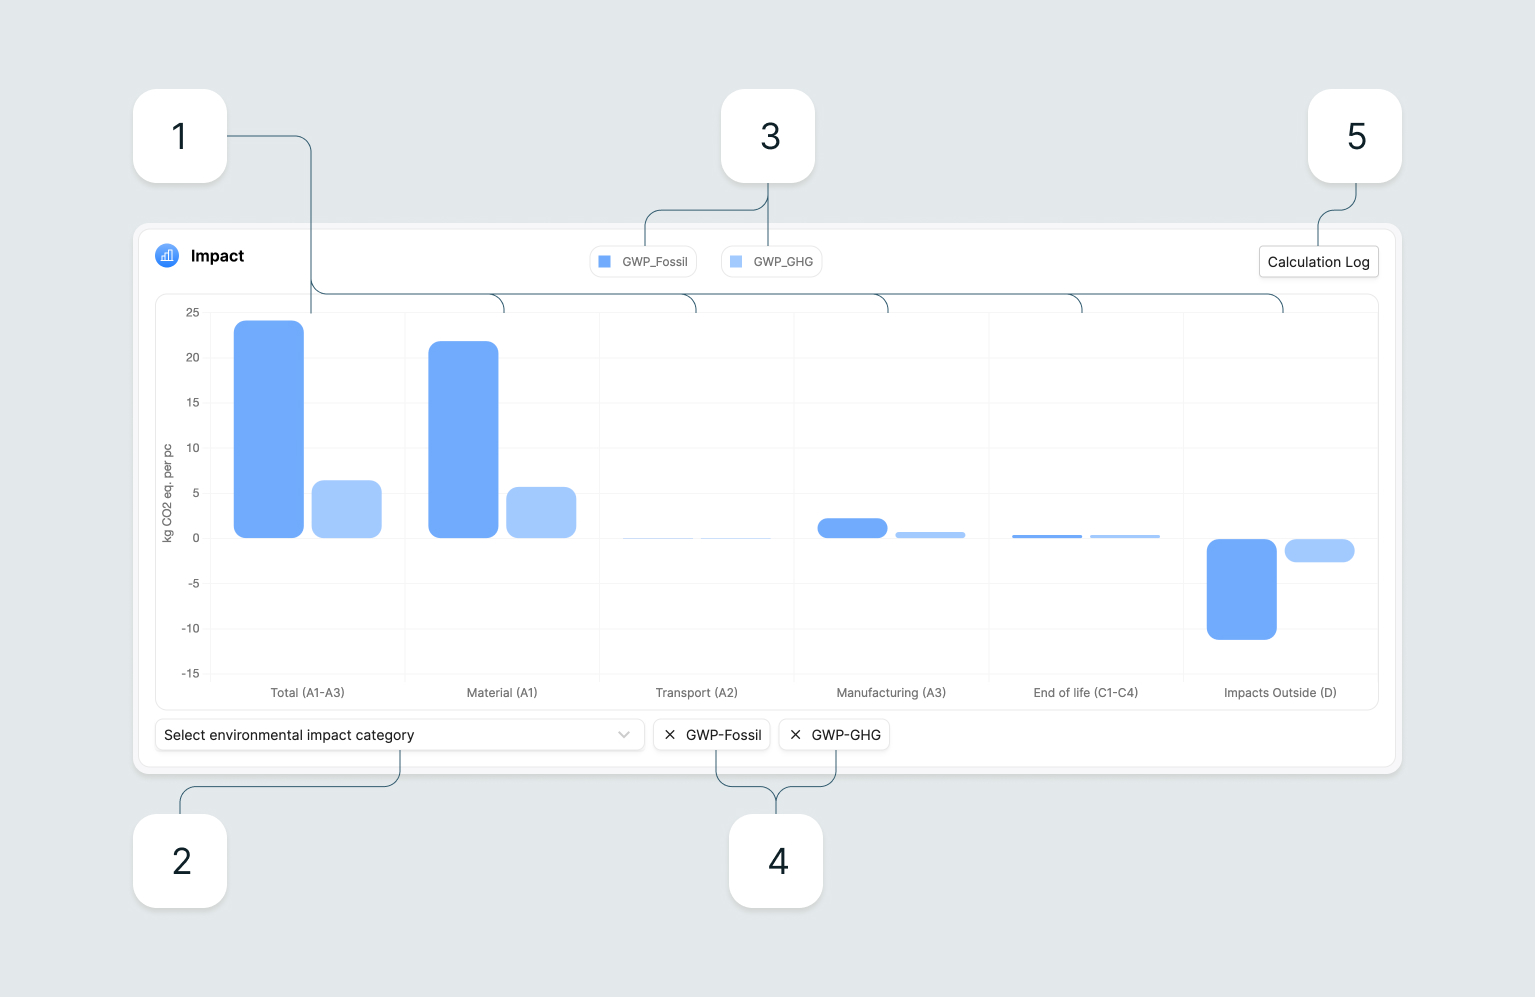Click the Impact chart icon
Viewport: 1535px width, 997px height.
[167, 256]
